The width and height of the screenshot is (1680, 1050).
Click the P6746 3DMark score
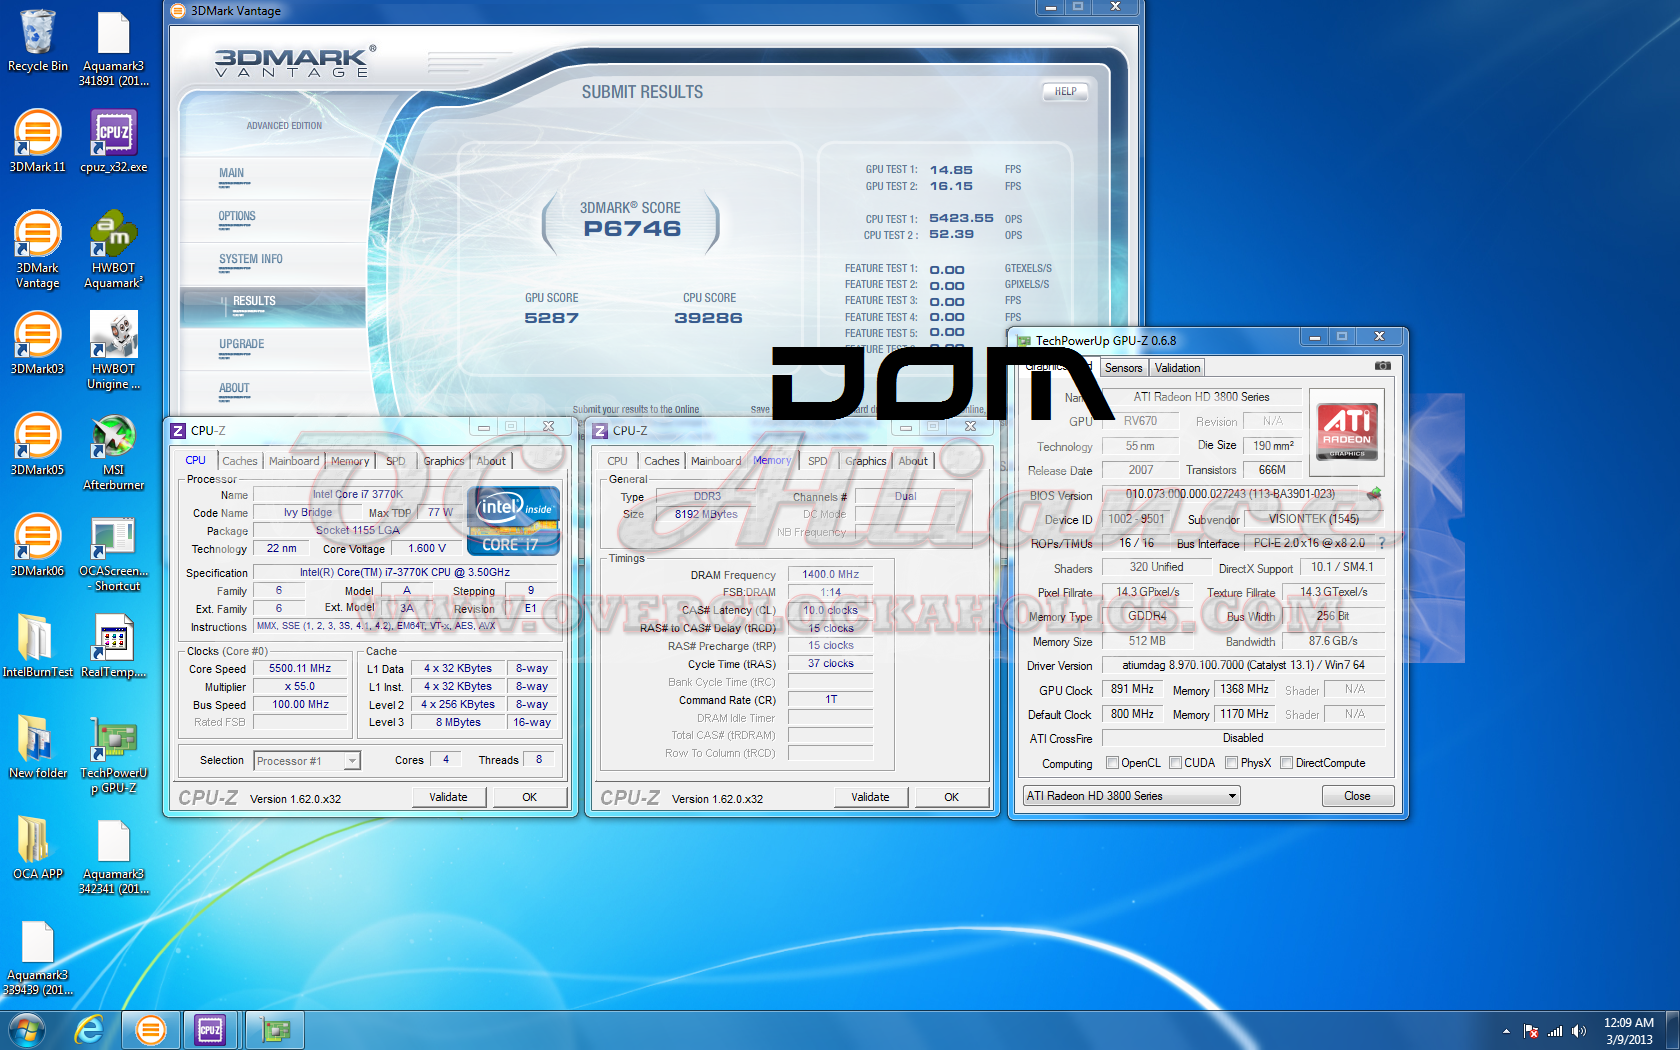pos(632,228)
